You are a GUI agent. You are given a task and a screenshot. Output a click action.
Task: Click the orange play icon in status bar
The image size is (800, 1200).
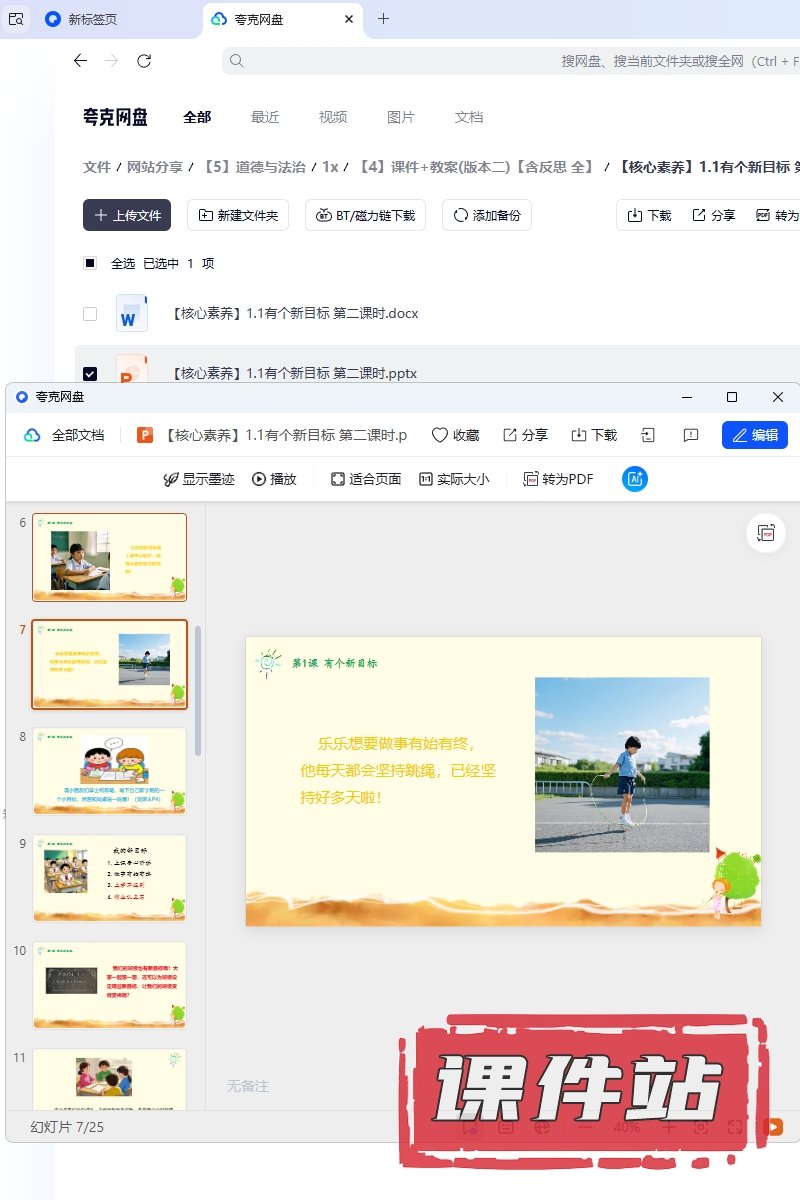tap(773, 1126)
